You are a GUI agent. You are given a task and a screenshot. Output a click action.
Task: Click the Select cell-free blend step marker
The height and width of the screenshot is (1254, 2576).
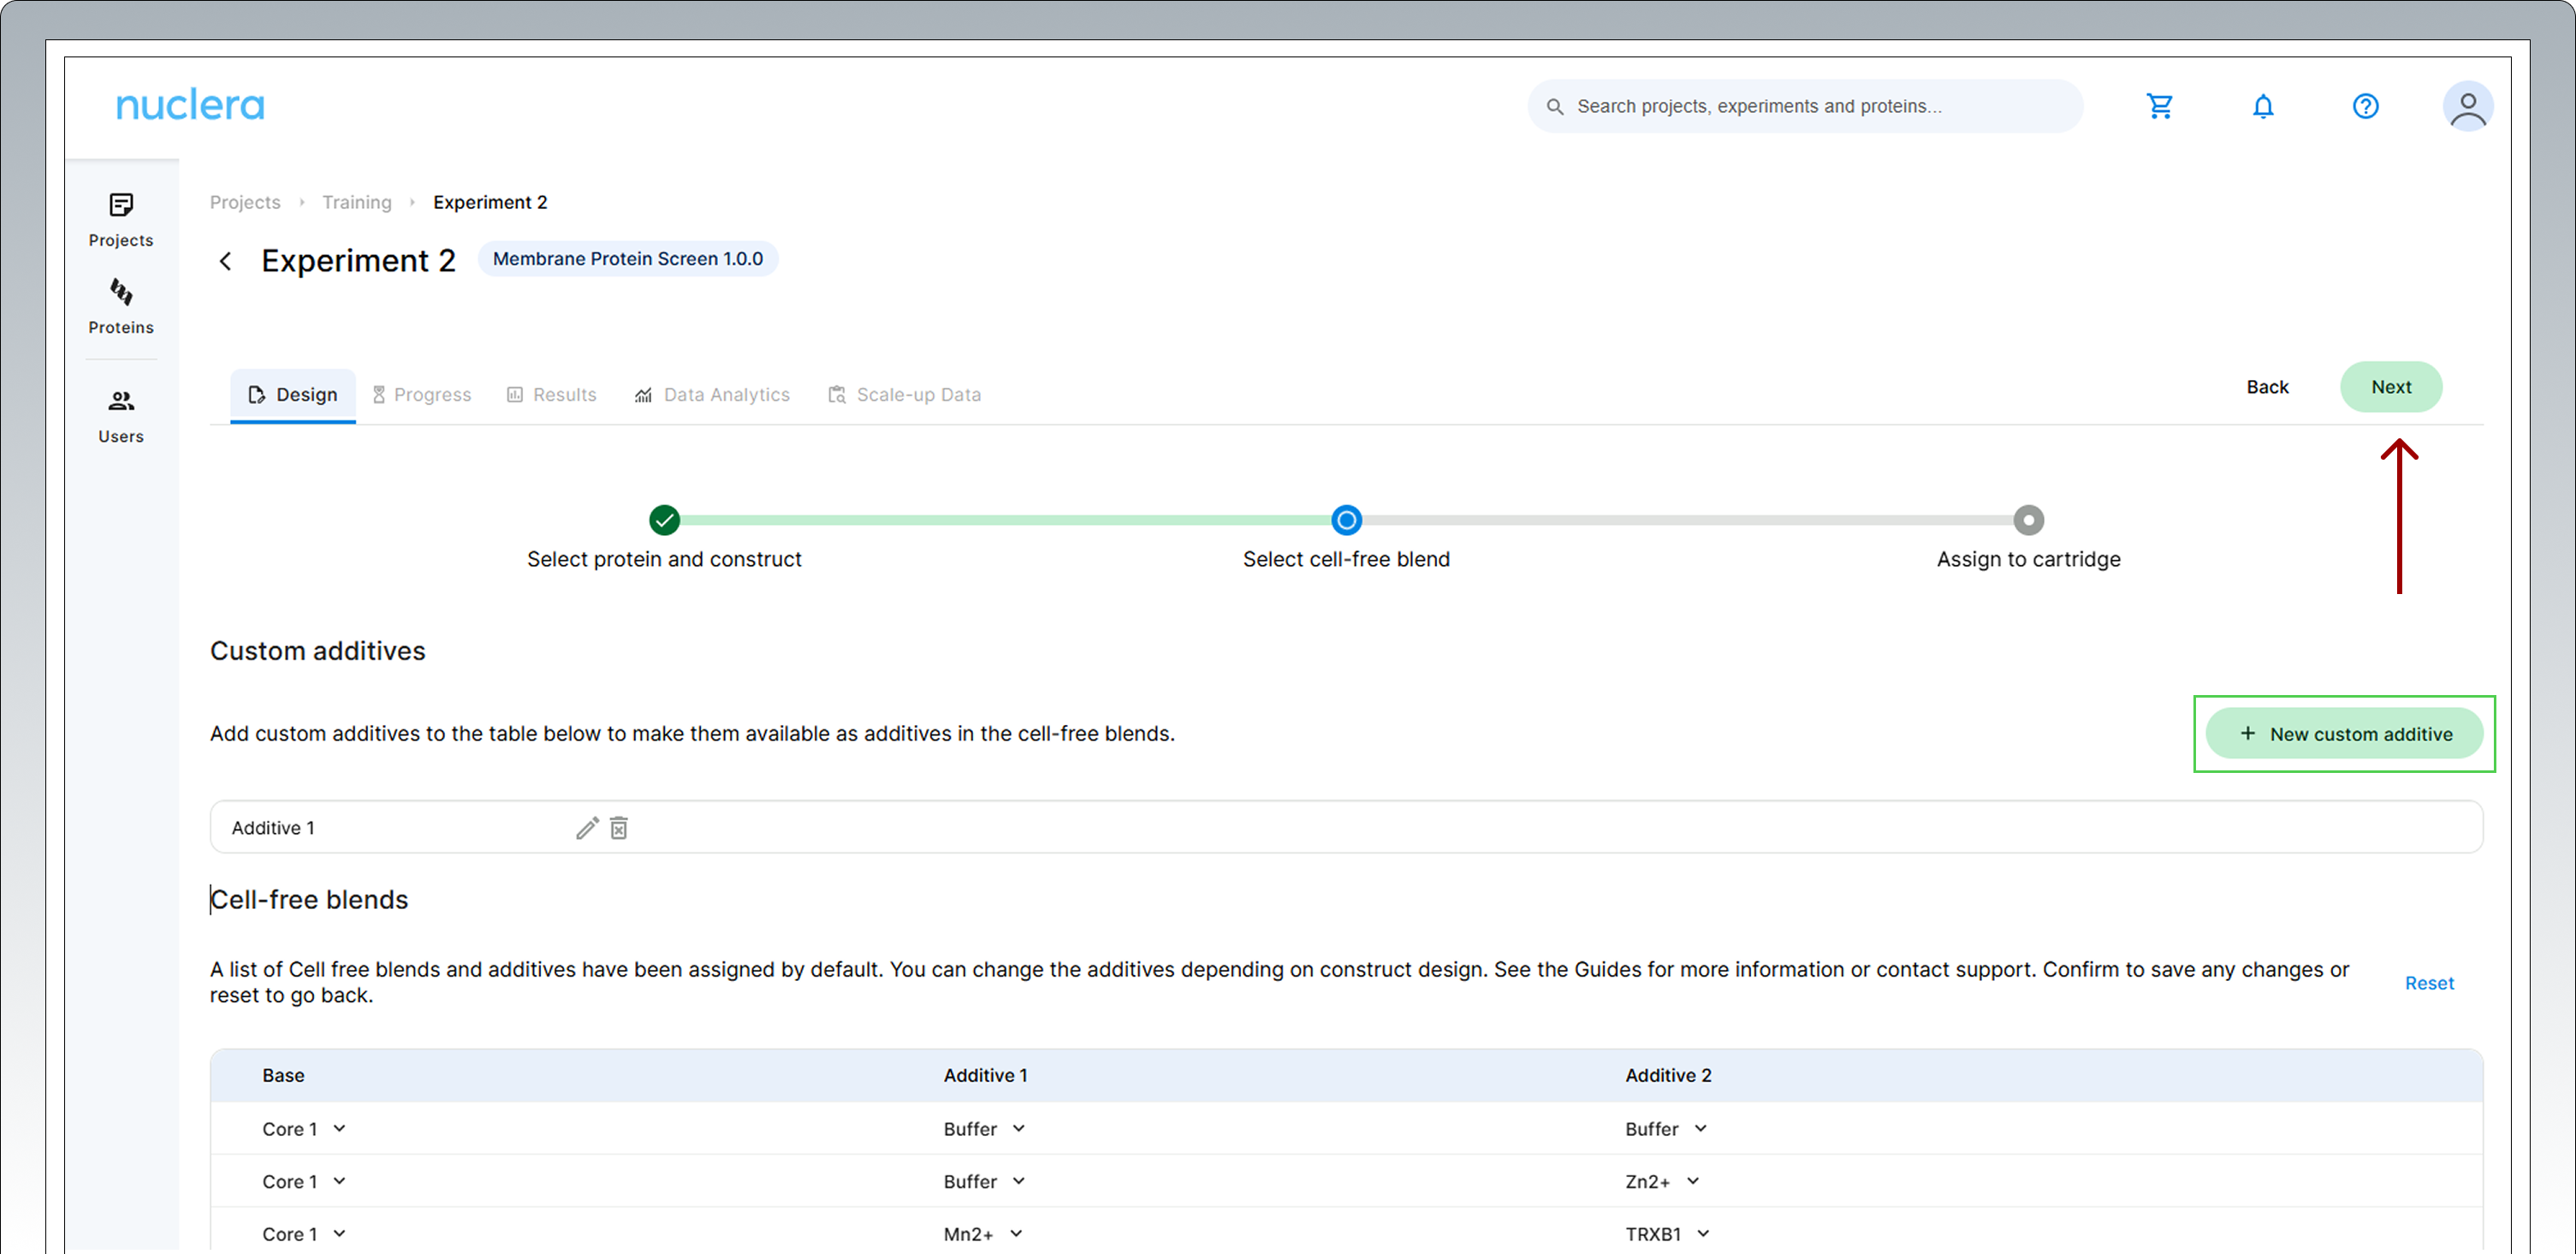1346,520
